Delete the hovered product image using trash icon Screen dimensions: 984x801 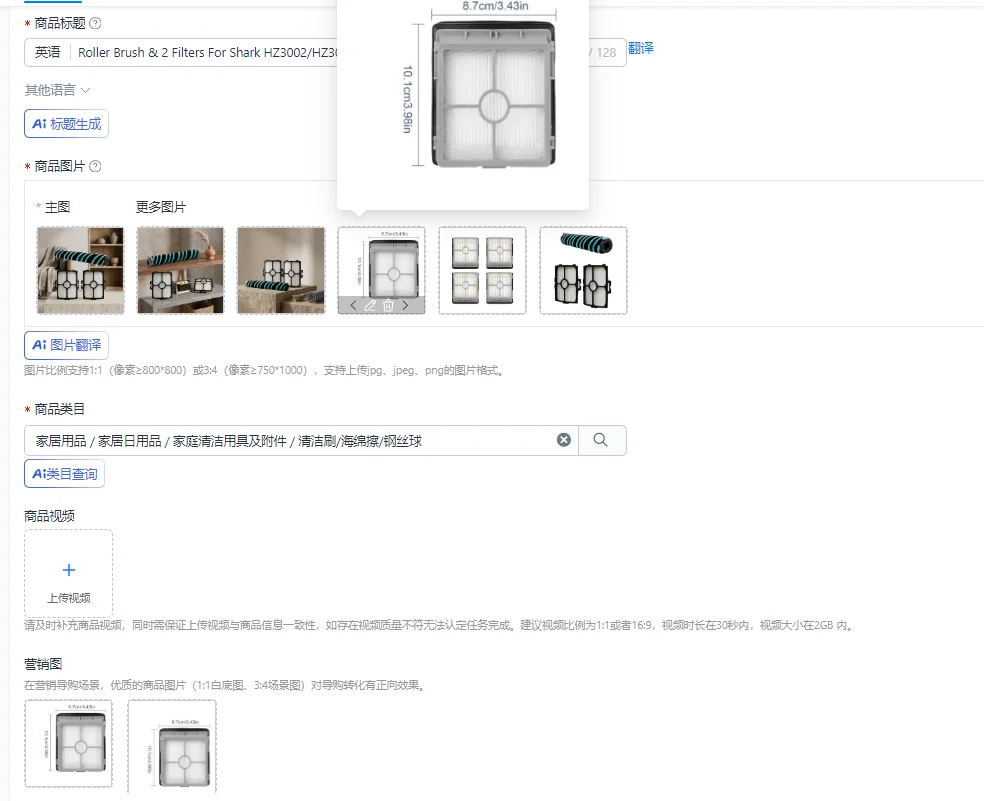point(388,305)
